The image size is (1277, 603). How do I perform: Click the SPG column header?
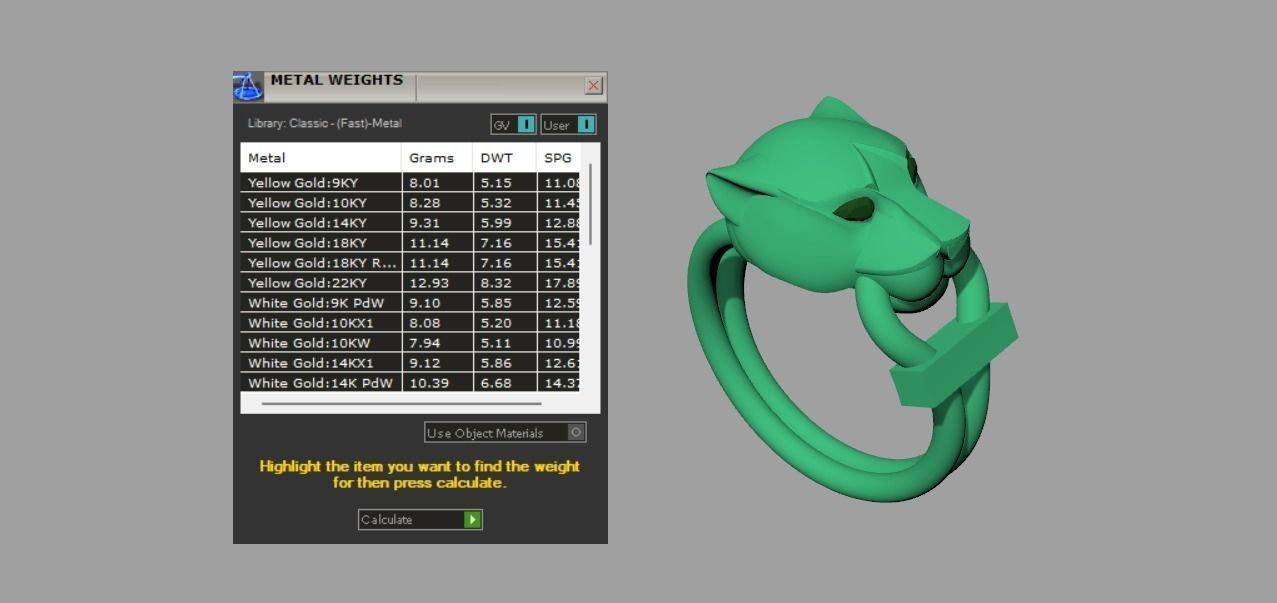coord(558,158)
